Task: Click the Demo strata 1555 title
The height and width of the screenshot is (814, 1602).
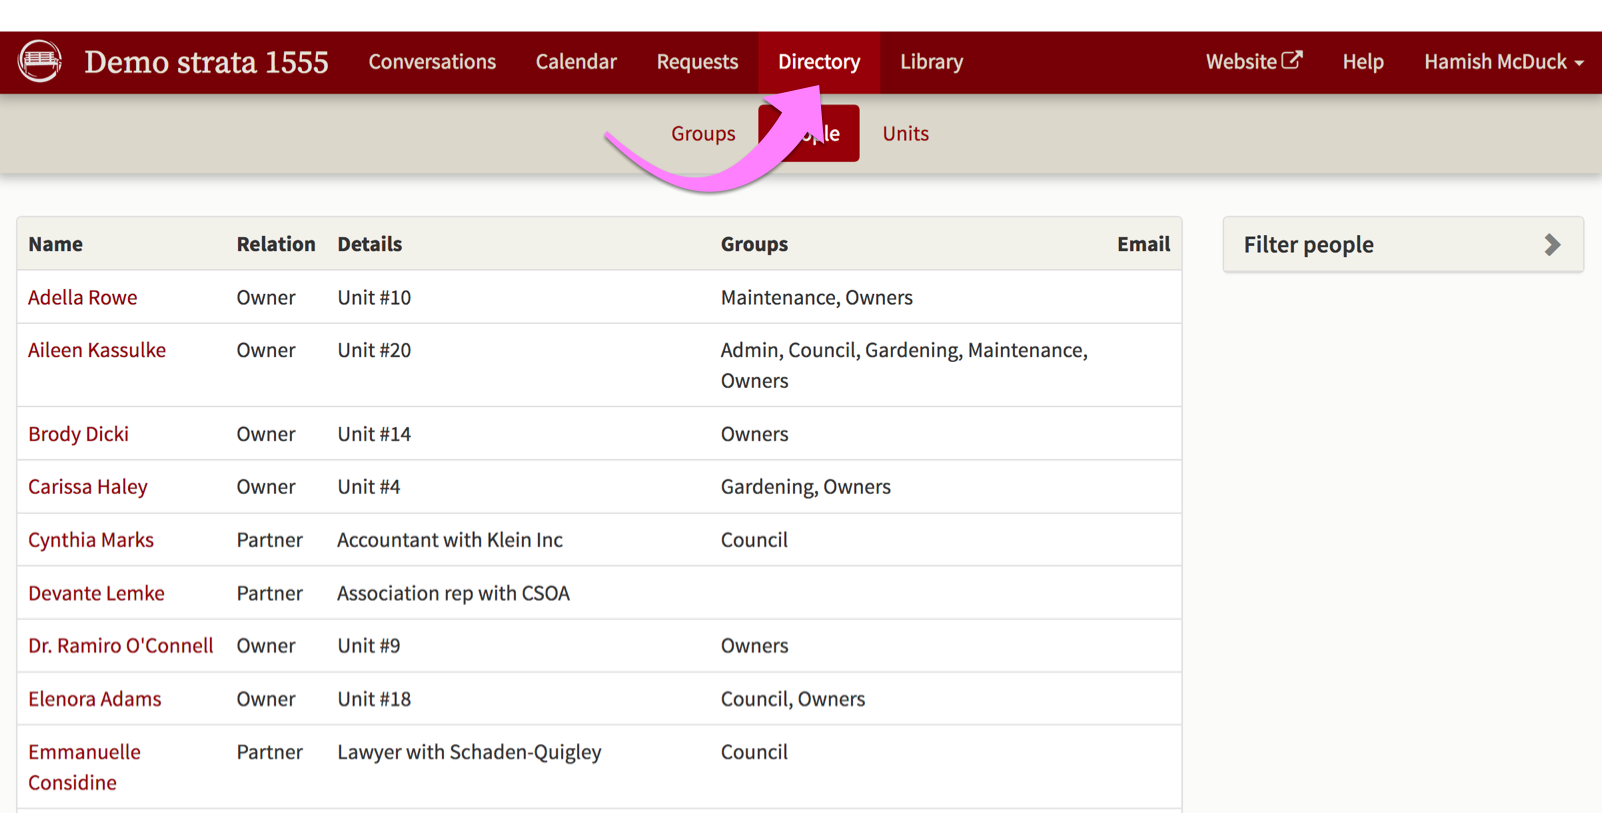Action: click(x=206, y=62)
